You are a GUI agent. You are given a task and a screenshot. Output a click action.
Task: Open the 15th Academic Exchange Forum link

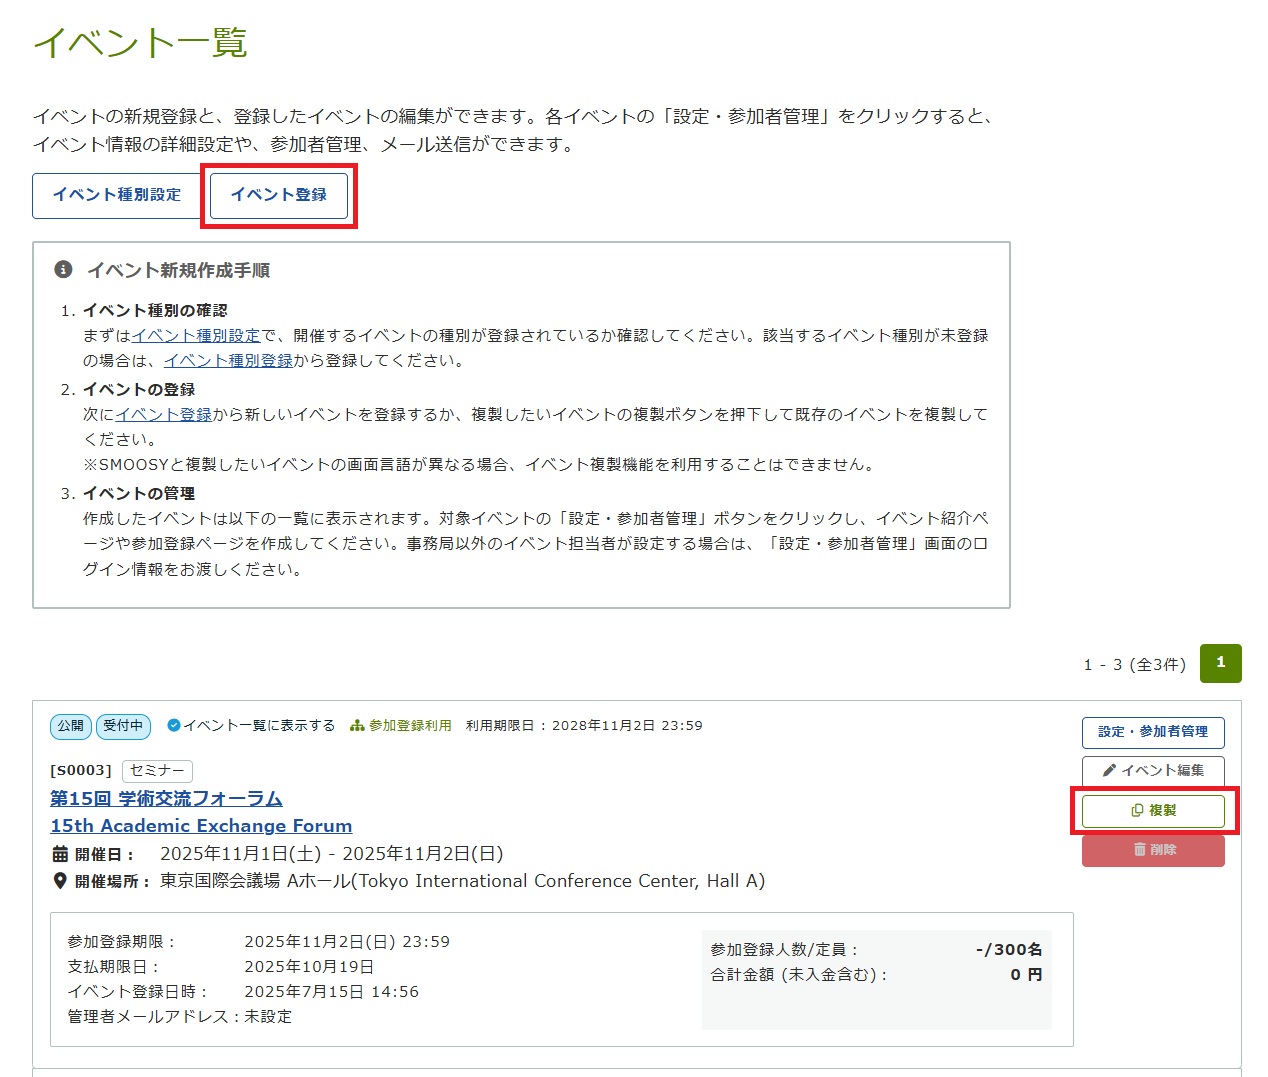pos(201,826)
